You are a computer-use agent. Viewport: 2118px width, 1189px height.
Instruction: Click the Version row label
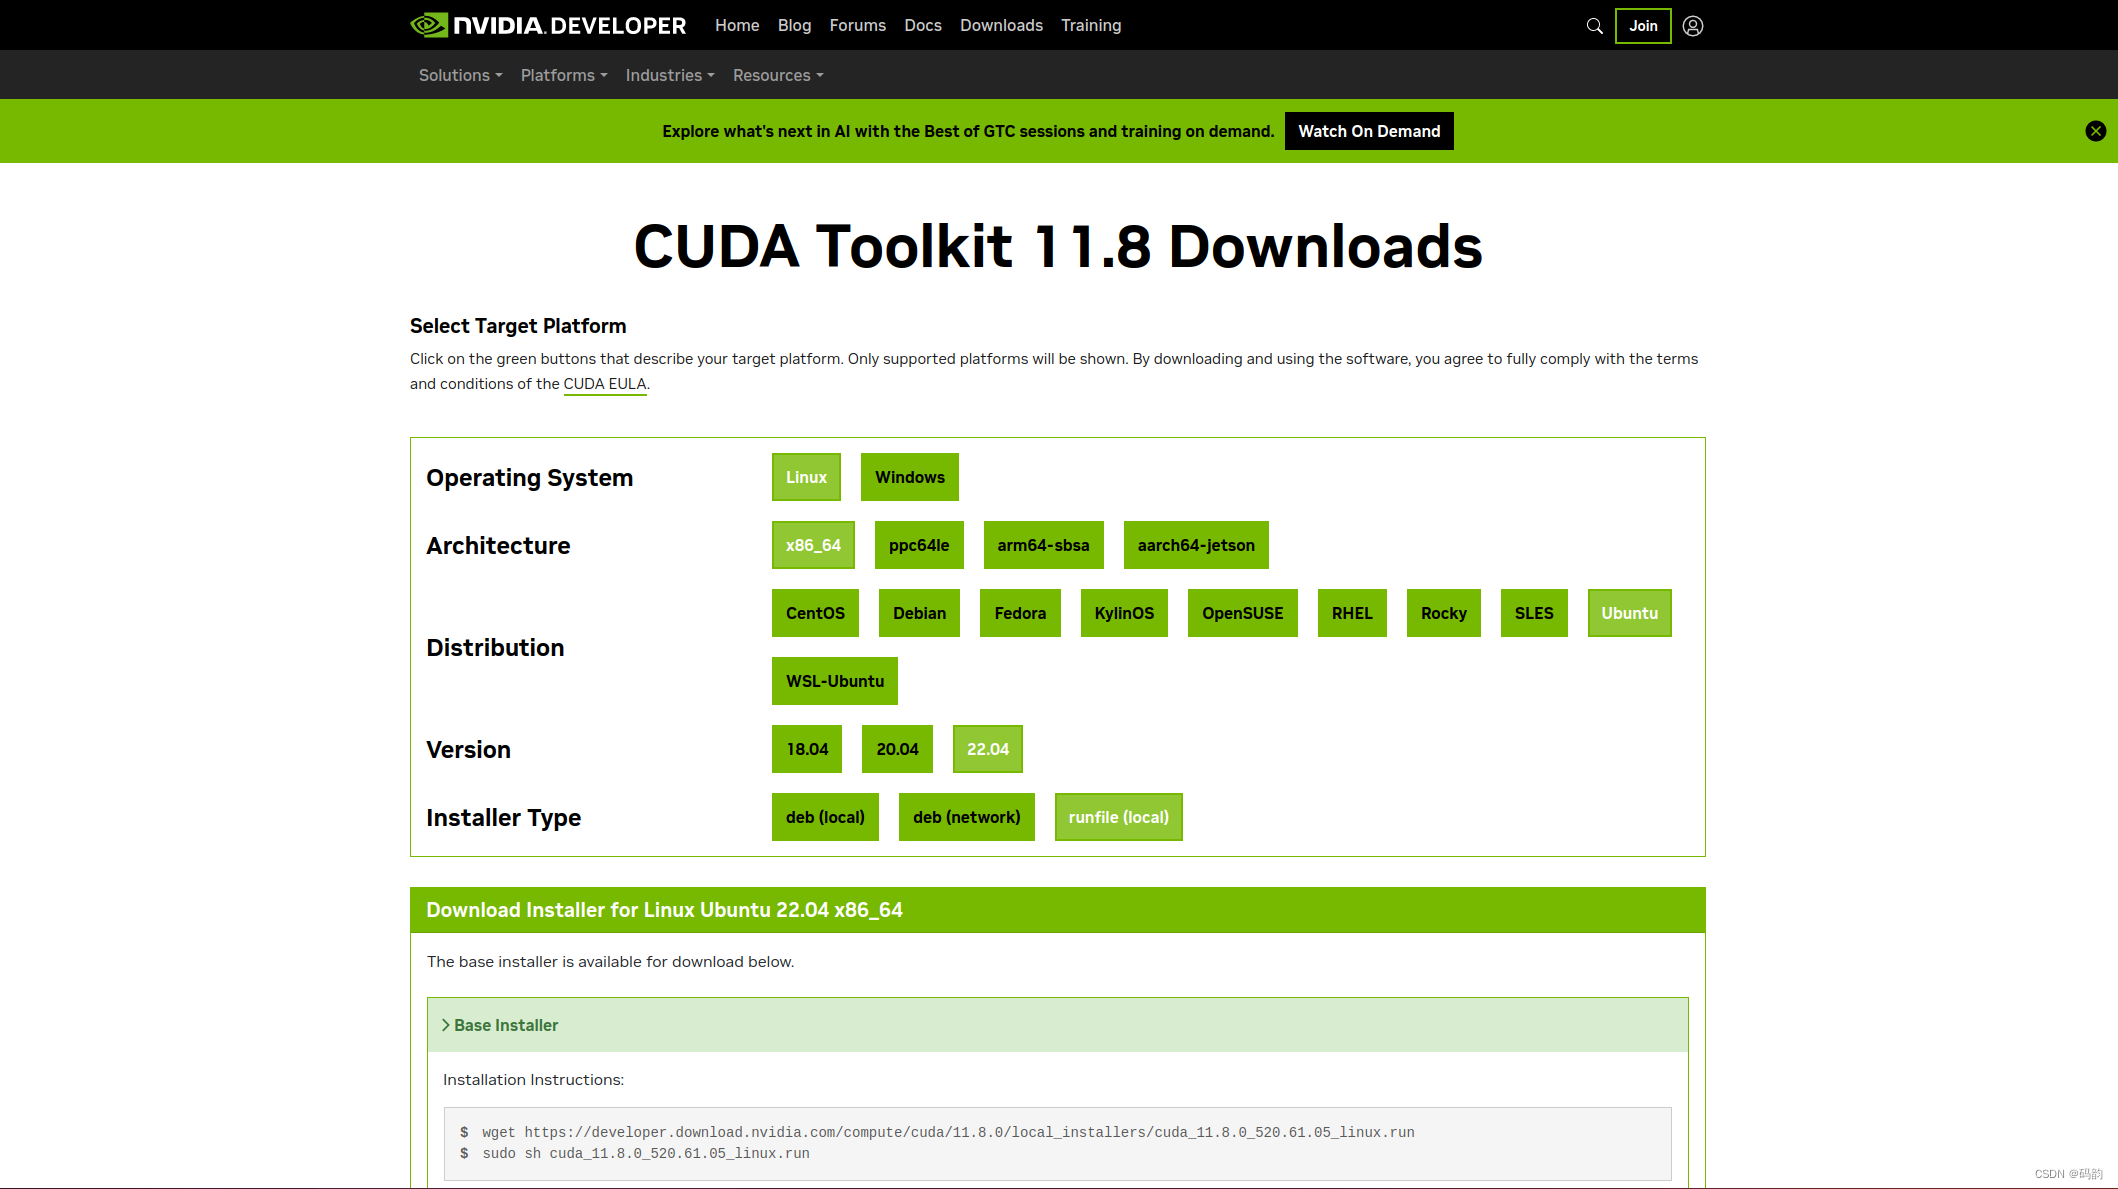(468, 750)
